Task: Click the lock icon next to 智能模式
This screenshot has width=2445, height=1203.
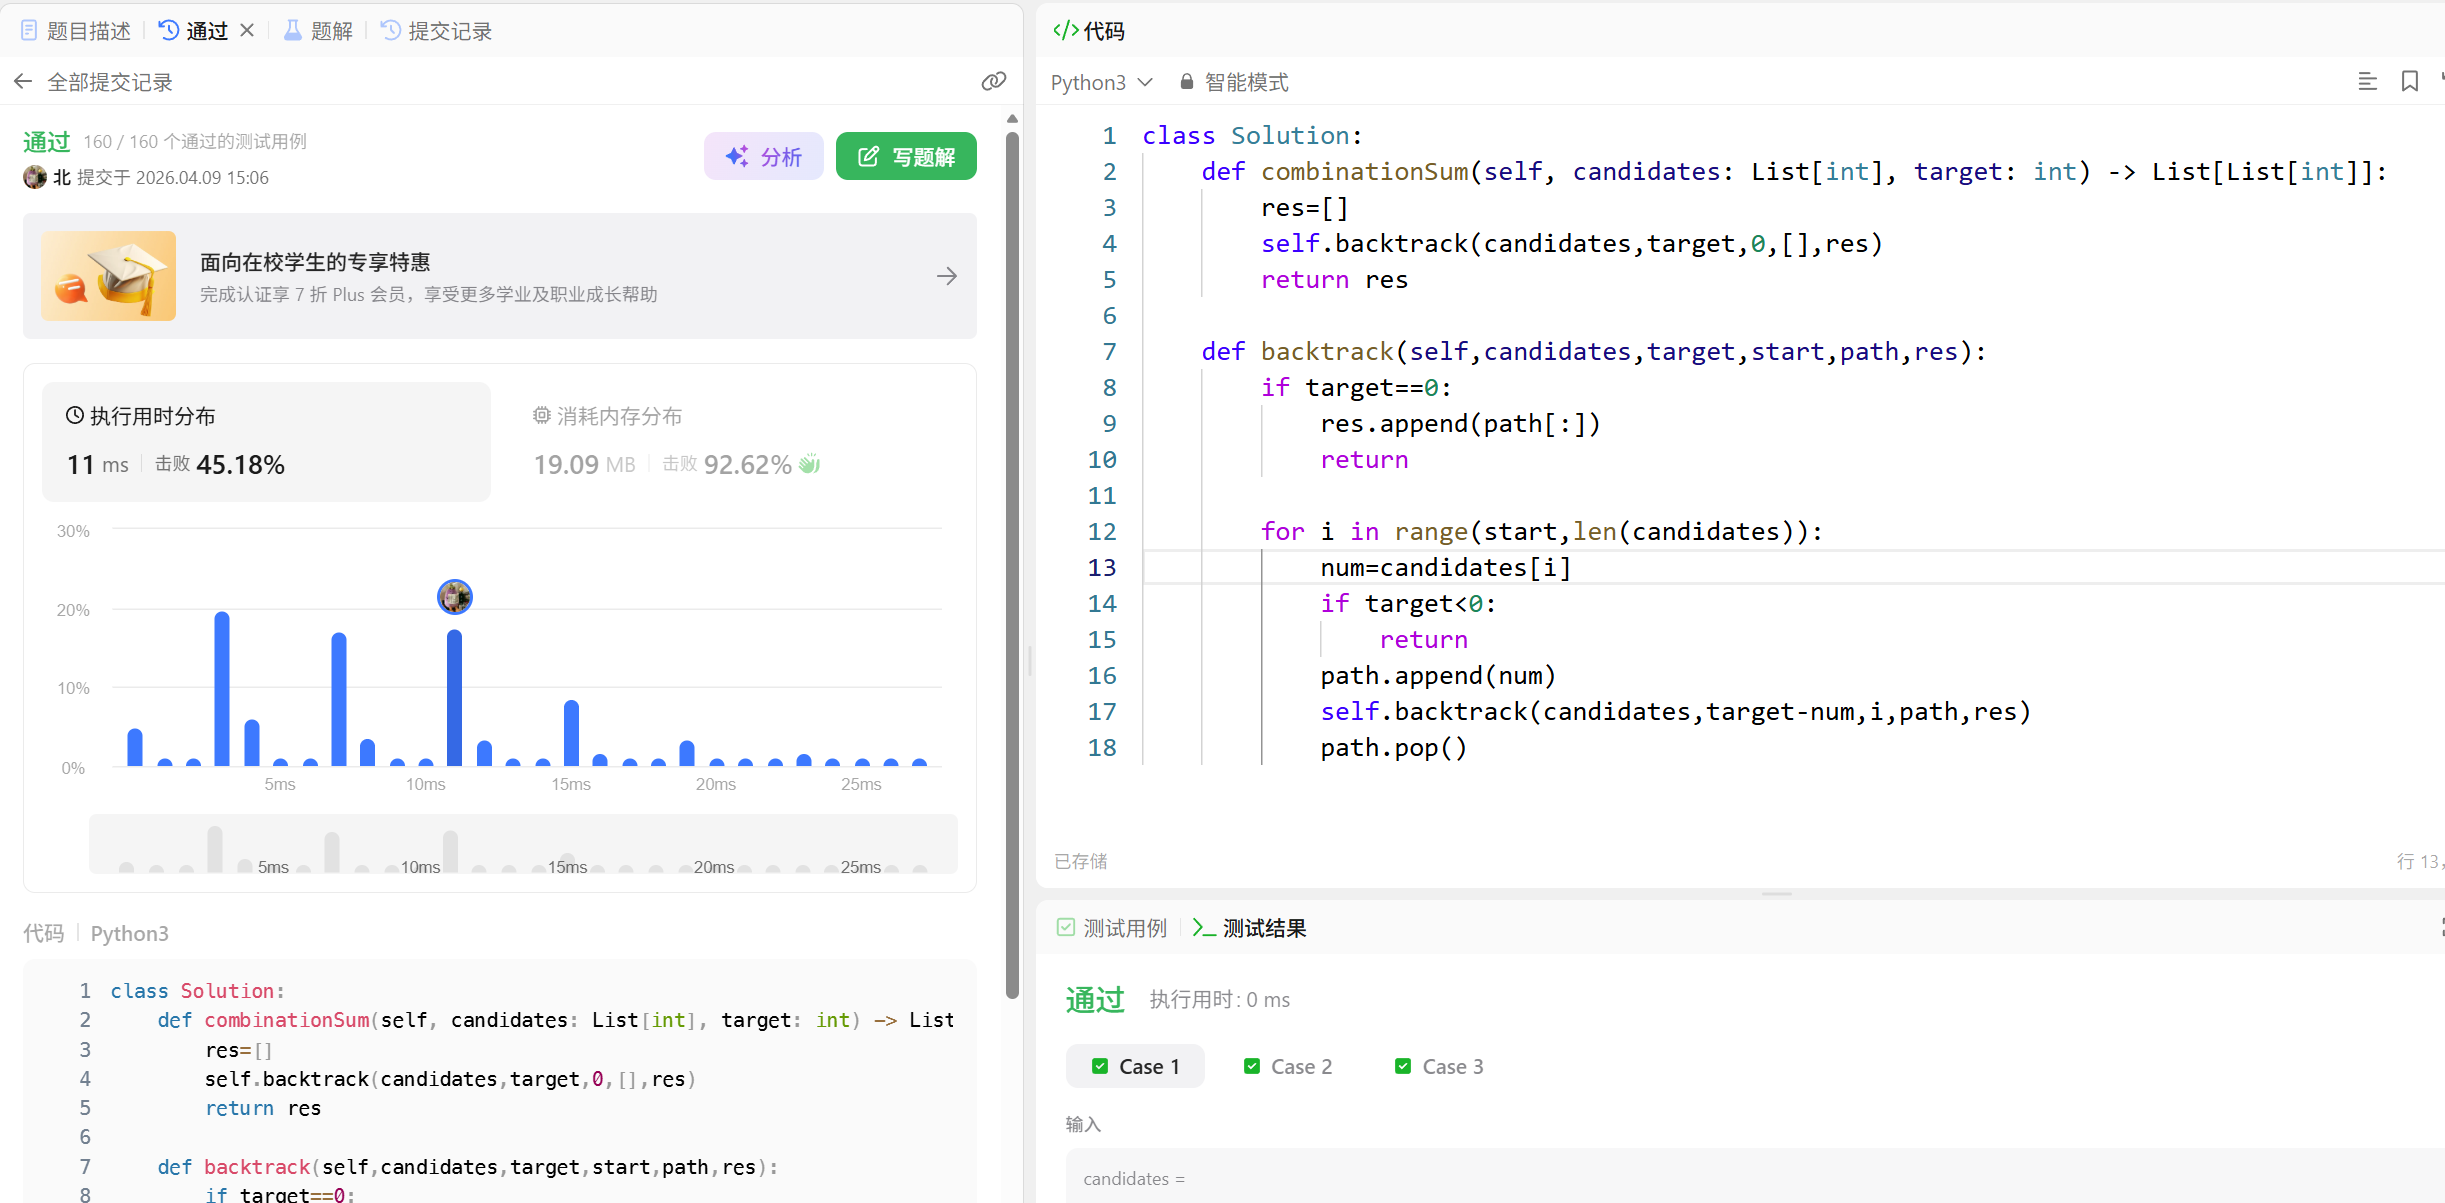Action: 1186,82
